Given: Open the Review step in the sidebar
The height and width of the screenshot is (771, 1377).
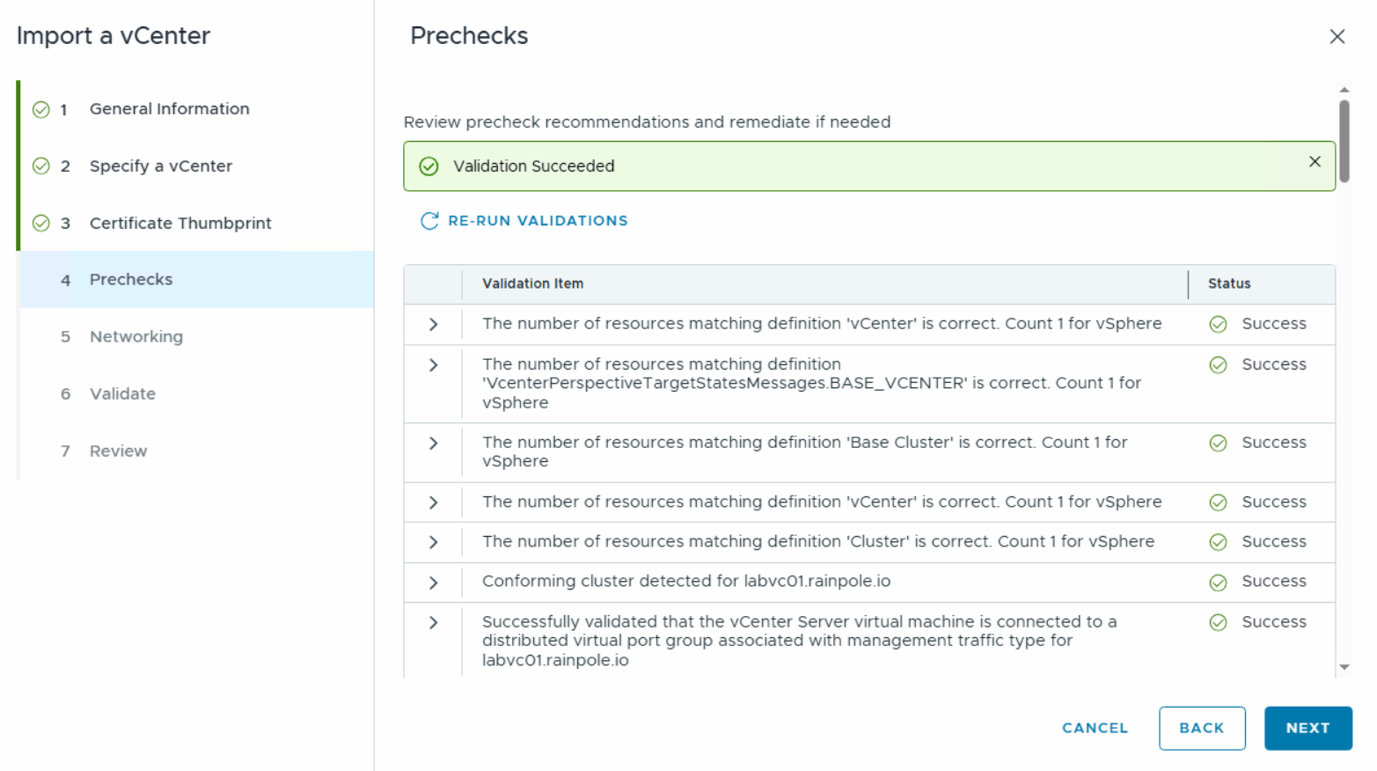Looking at the screenshot, I should (118, 451).
